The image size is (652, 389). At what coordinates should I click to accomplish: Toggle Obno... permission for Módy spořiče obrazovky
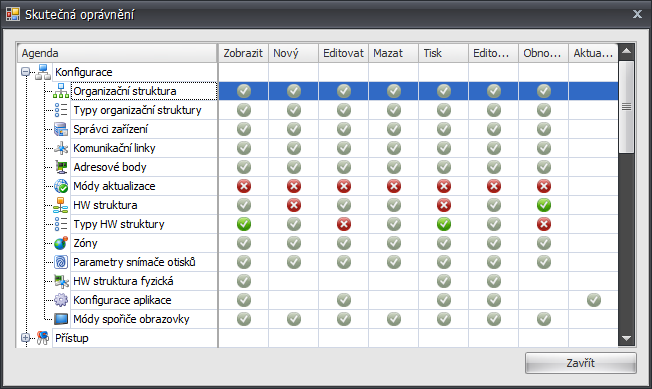(x=544, y=319)
